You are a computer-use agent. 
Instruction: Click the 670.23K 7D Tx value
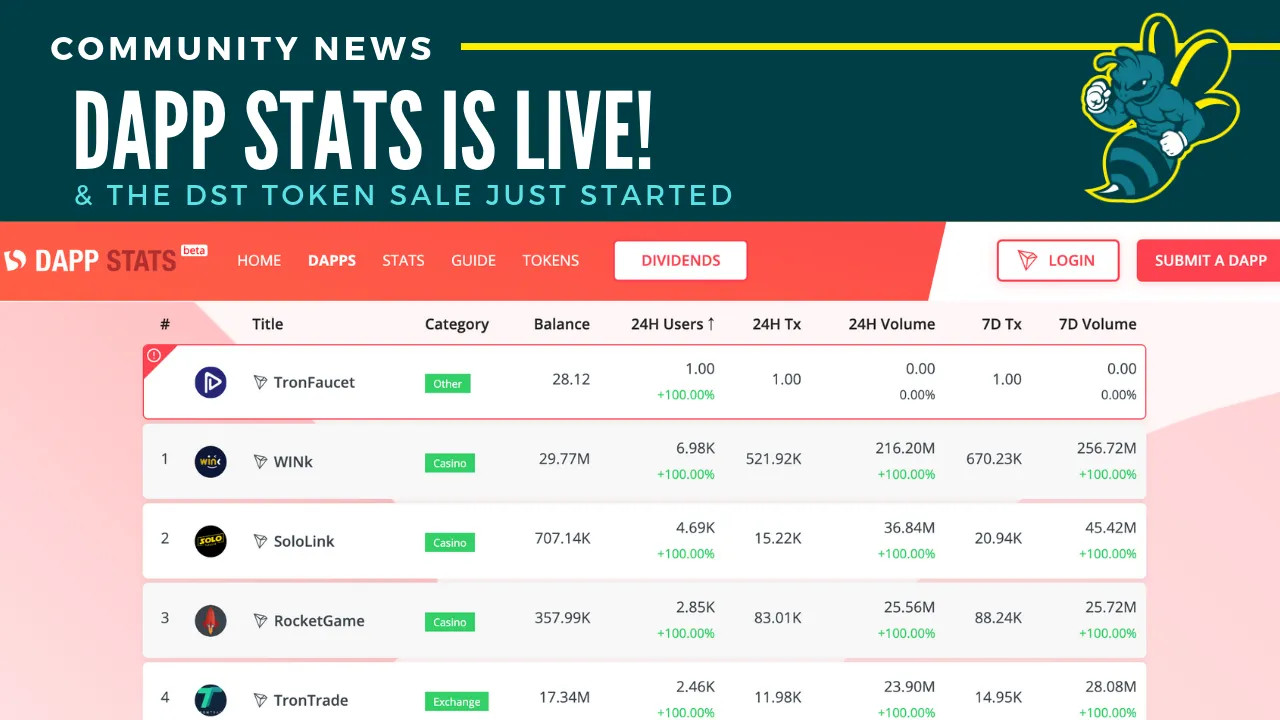[x=994, y=459]
